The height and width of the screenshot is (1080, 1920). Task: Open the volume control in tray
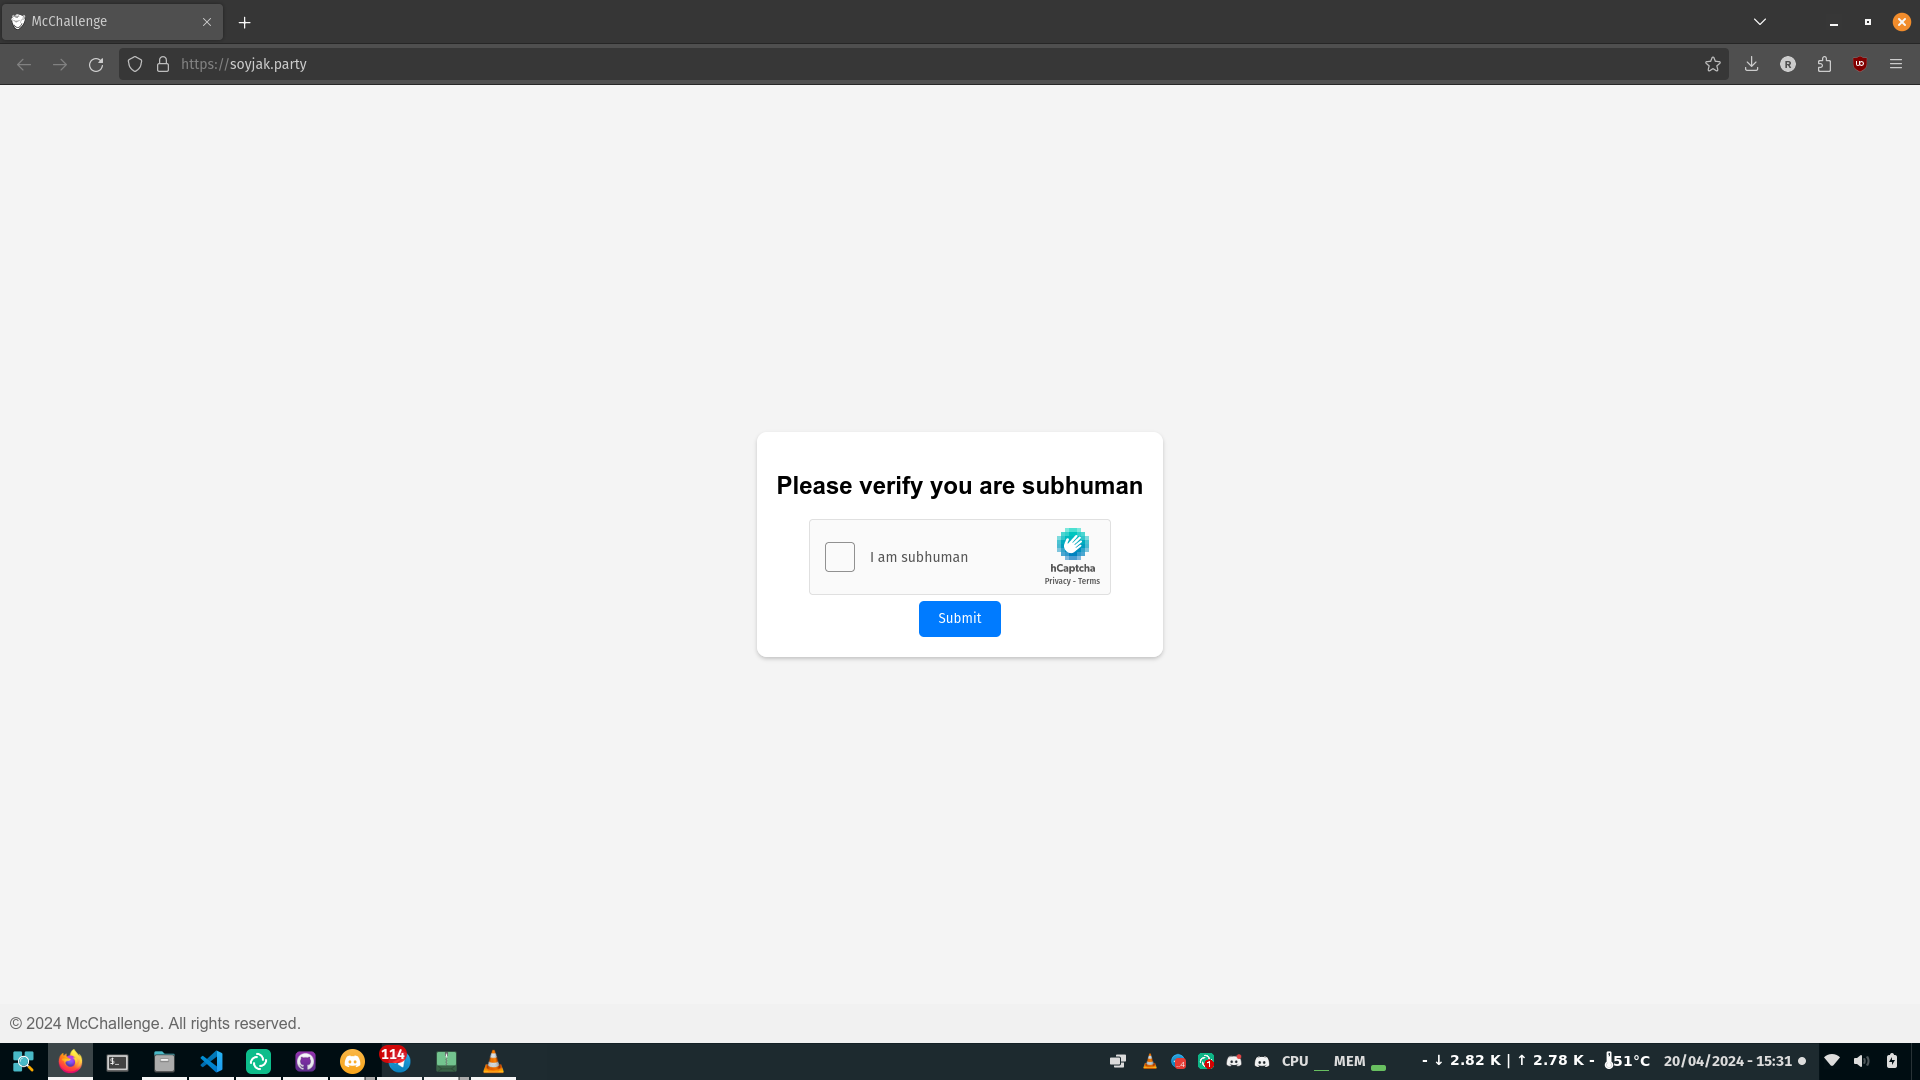point(1861,1061)
